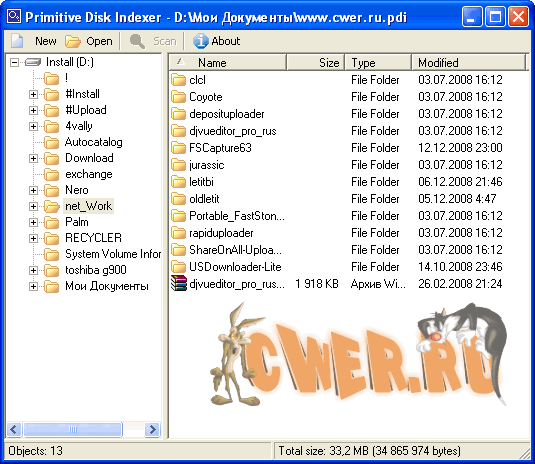This screenshot has height=464, width=535.
Task: Click the Install (D:) drive icon
Action: [x=33, y=62]
